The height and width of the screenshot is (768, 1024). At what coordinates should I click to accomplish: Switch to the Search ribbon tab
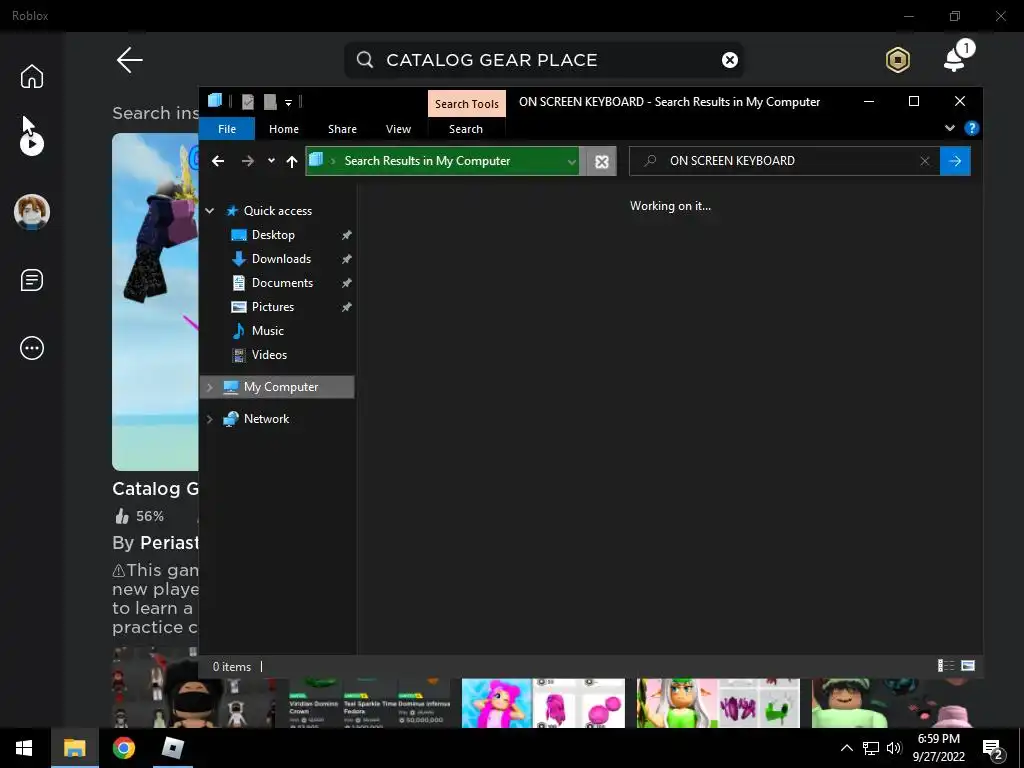466,129
